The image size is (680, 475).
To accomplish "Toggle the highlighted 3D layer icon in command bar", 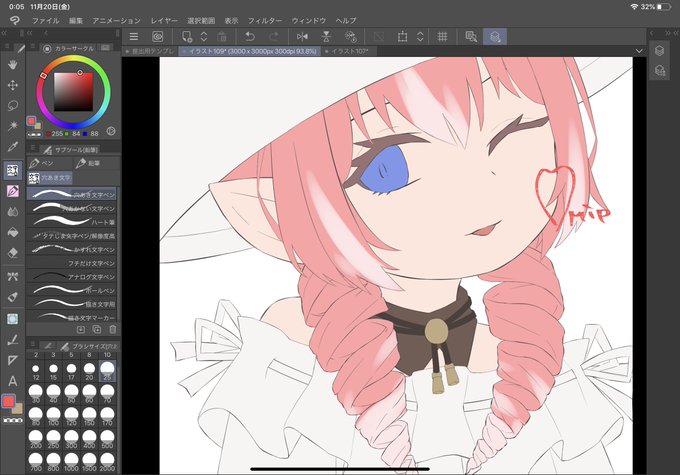I will coord(495,37).
